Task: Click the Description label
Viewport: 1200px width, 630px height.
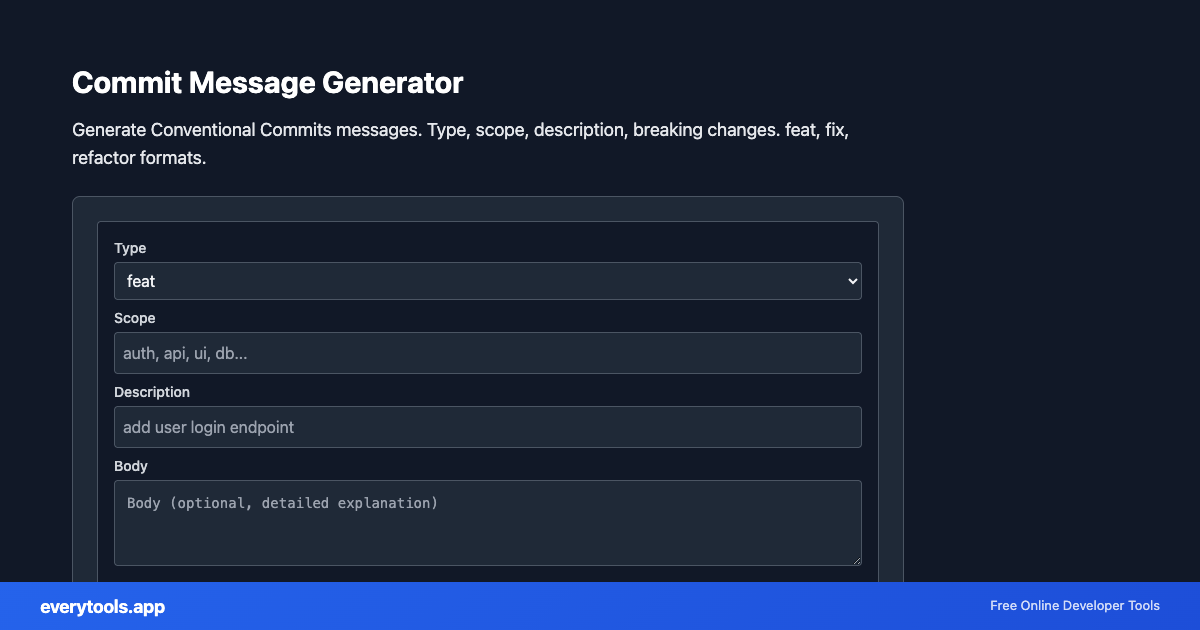Action: point(152,392)
